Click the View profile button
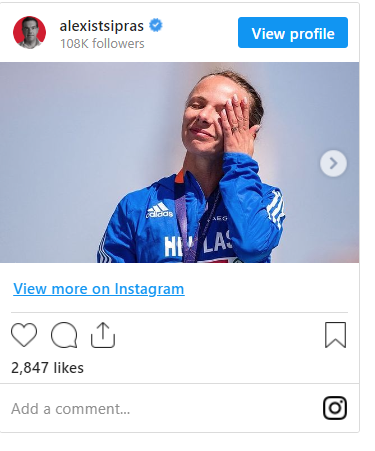Image resolution: width=375 pixels, height=451 pixels. click(293, 33)
